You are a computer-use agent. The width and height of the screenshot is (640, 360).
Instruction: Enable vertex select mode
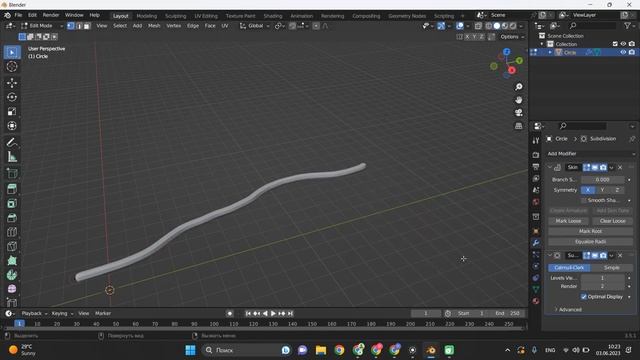(71, 26)
